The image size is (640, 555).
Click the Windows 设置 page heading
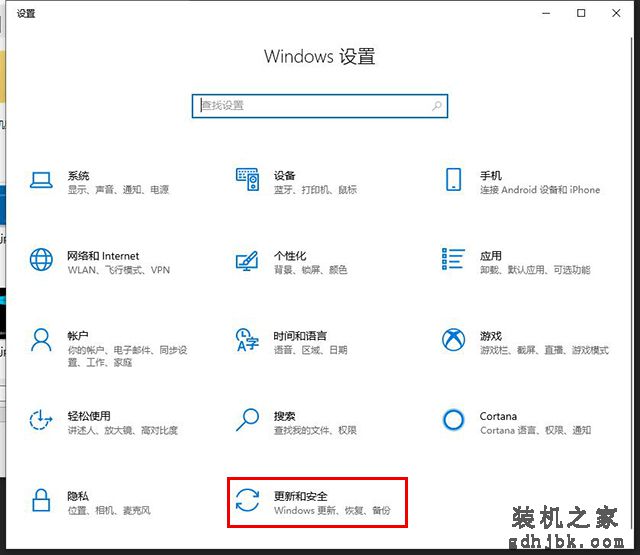pos(320,56)
